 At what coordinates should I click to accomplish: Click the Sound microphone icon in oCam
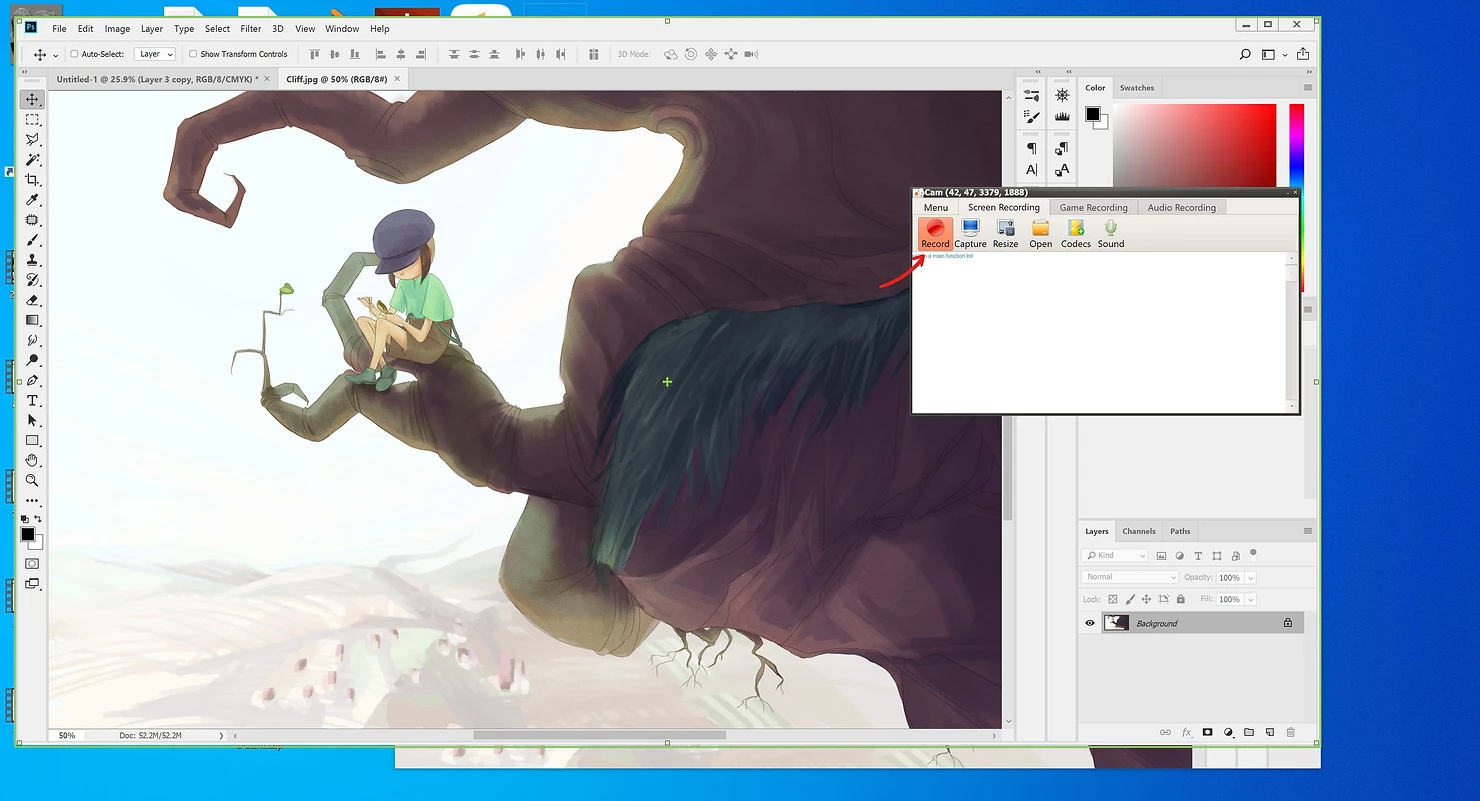(x=1111, y=234)
